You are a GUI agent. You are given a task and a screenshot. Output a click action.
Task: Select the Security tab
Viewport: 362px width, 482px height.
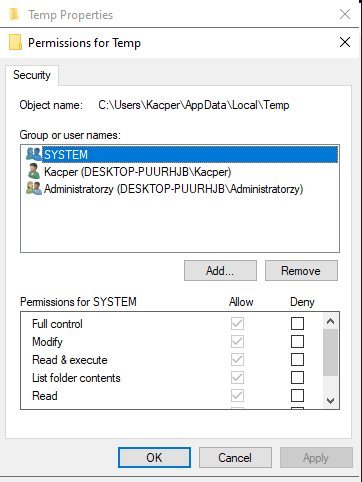coord(32,75)
